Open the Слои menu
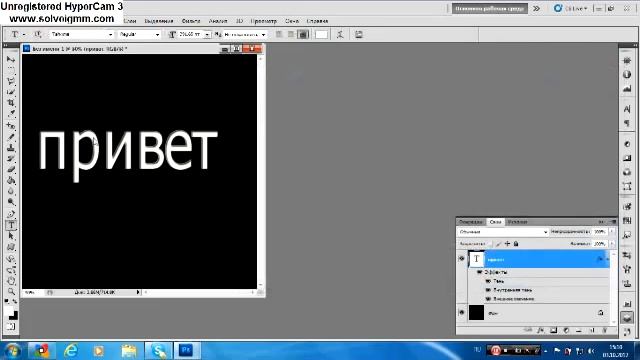Image resolution: width=640 pixels, height=360 pixels. [129, 21]
